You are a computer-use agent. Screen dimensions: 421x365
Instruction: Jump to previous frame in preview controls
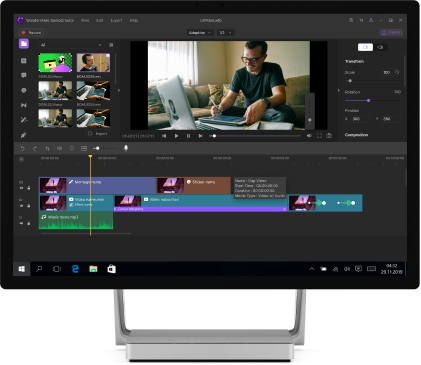164,136
